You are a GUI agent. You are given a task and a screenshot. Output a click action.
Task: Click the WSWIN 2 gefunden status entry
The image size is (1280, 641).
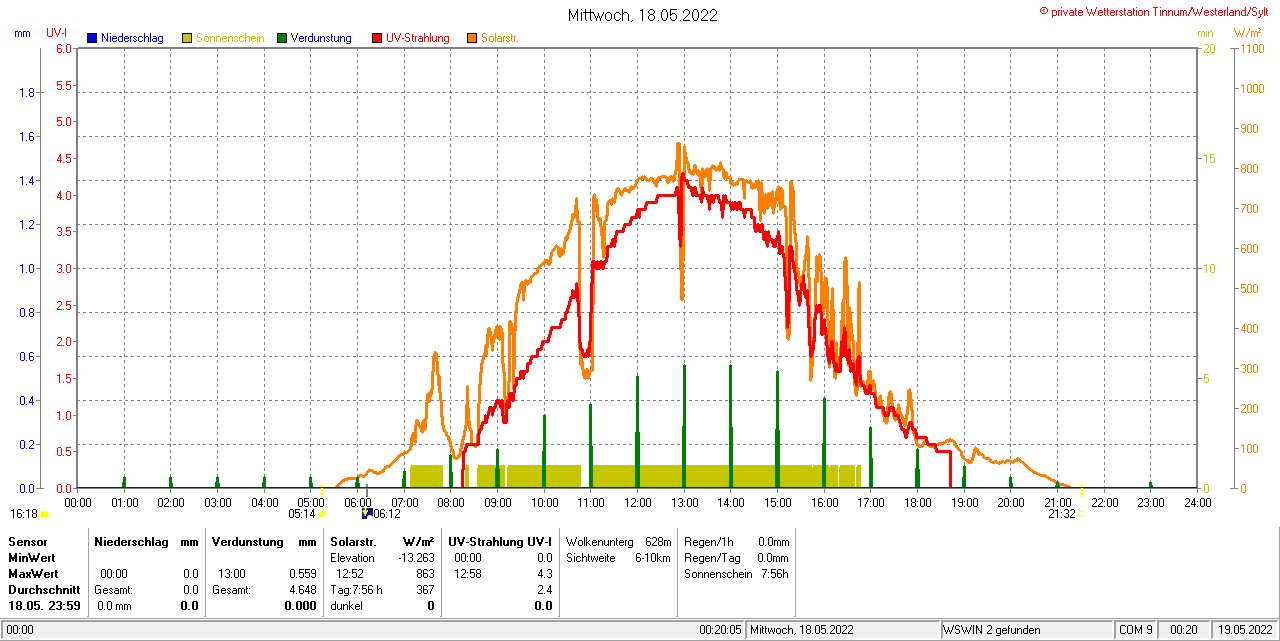pyautogui.click(x=991, y=630)
